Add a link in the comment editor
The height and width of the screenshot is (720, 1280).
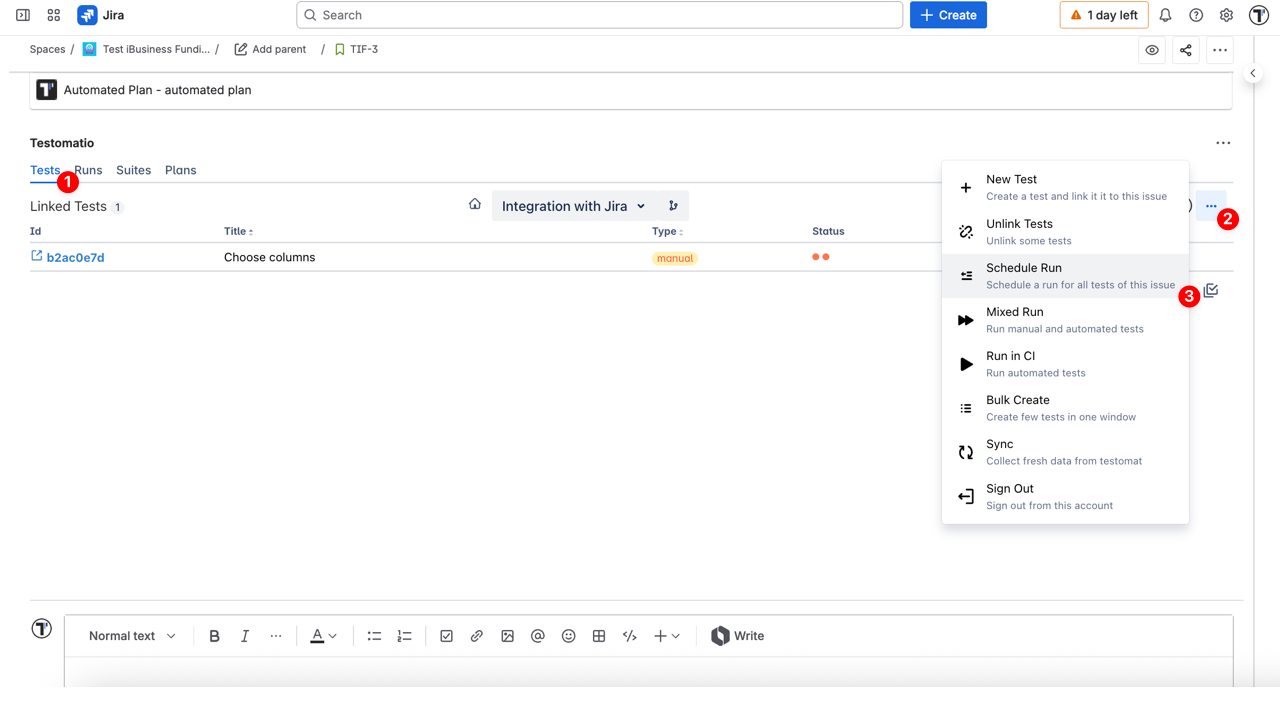[477, 636]
